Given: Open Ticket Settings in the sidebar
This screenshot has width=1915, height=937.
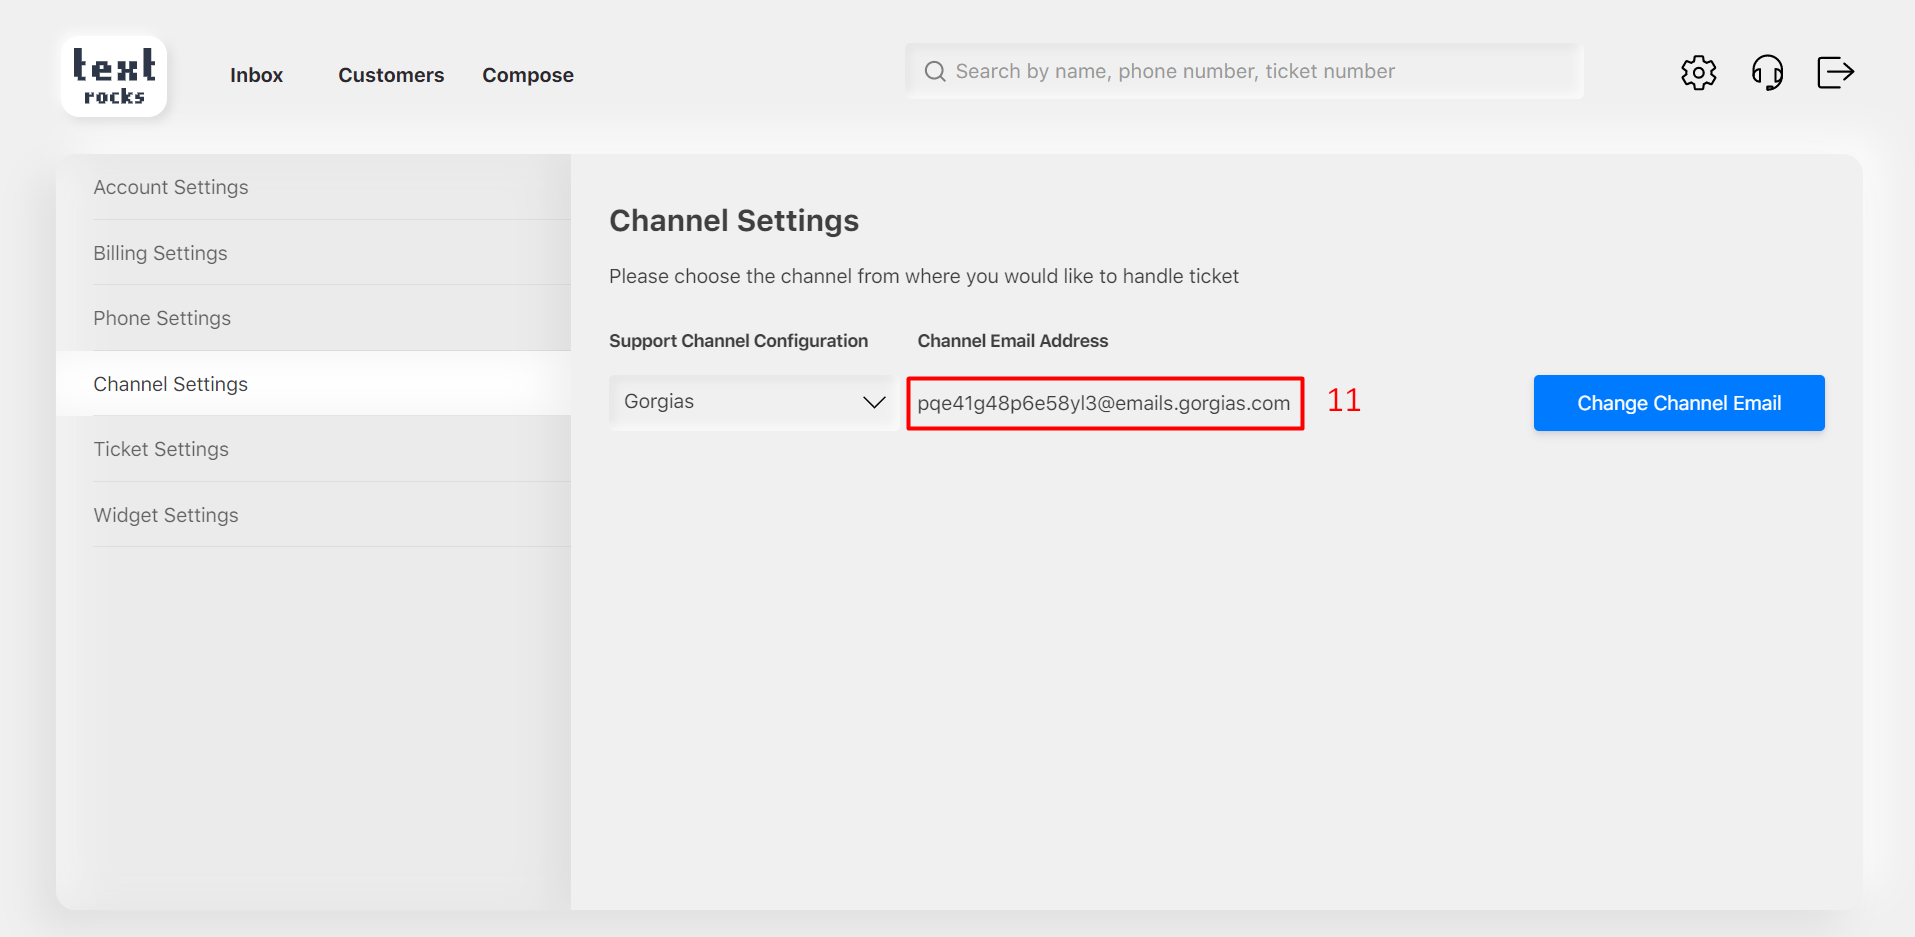Looking at the screenshot, I should coord(161,449).
